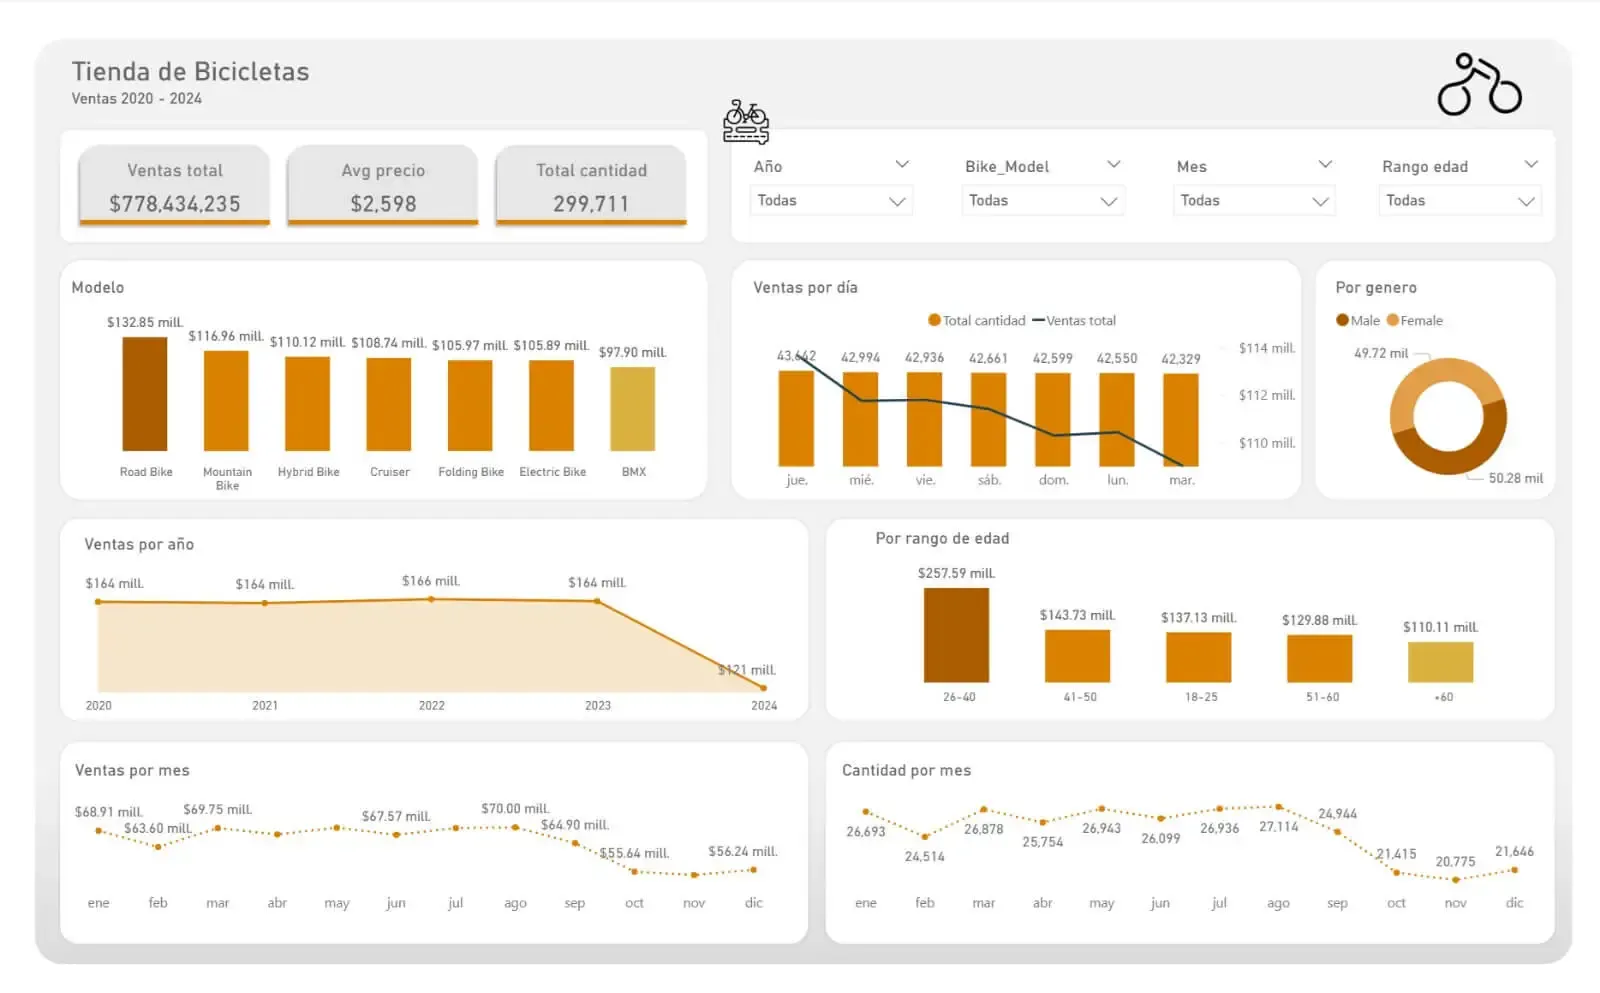Viewport: 1600px width, 993px height.
Task: Toggle Total cantidad legend in Ventas por día
Action: tap(975, 320)
